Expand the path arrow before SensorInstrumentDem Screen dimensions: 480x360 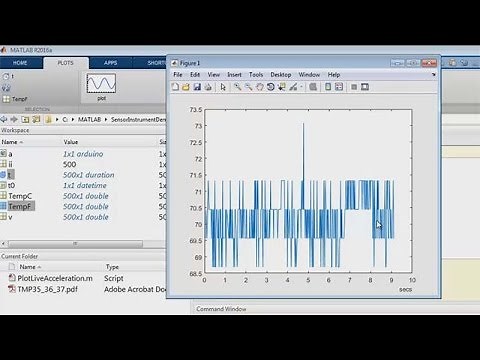tap(106, 119)
